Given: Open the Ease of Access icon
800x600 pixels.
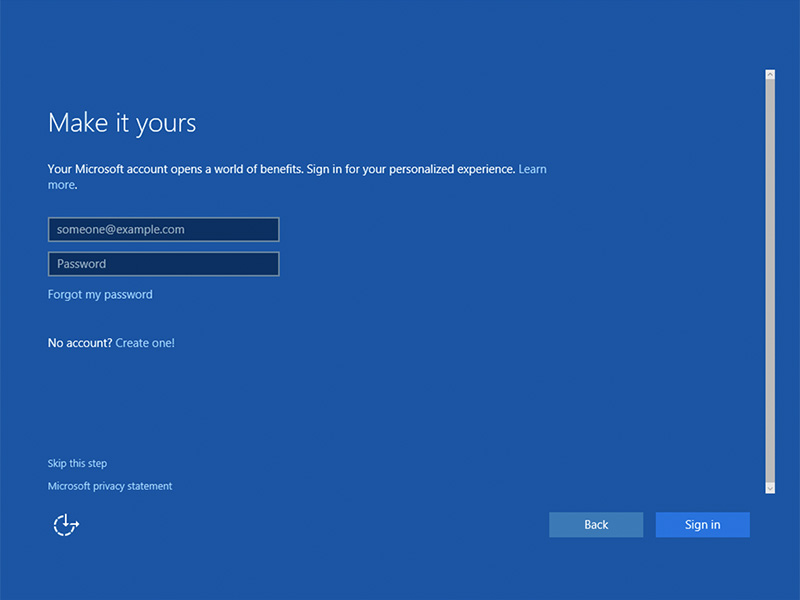Looking at the screenshot, I should (66, 525).
